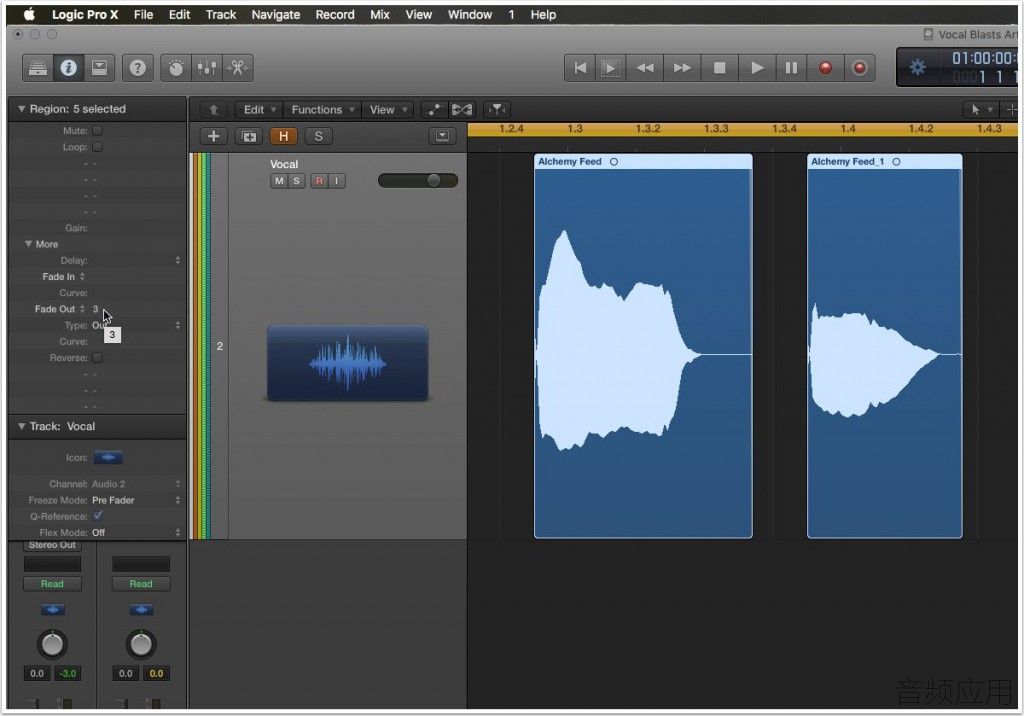1024x716 pixels.
Task: Click left channel strip Read button
Action: tap(52, 583)
